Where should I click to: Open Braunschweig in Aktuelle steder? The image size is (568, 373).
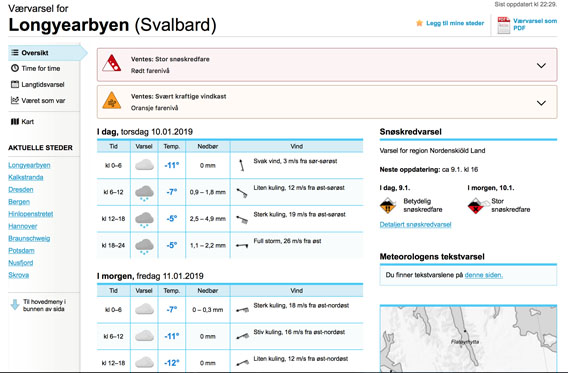pos(29,238)
